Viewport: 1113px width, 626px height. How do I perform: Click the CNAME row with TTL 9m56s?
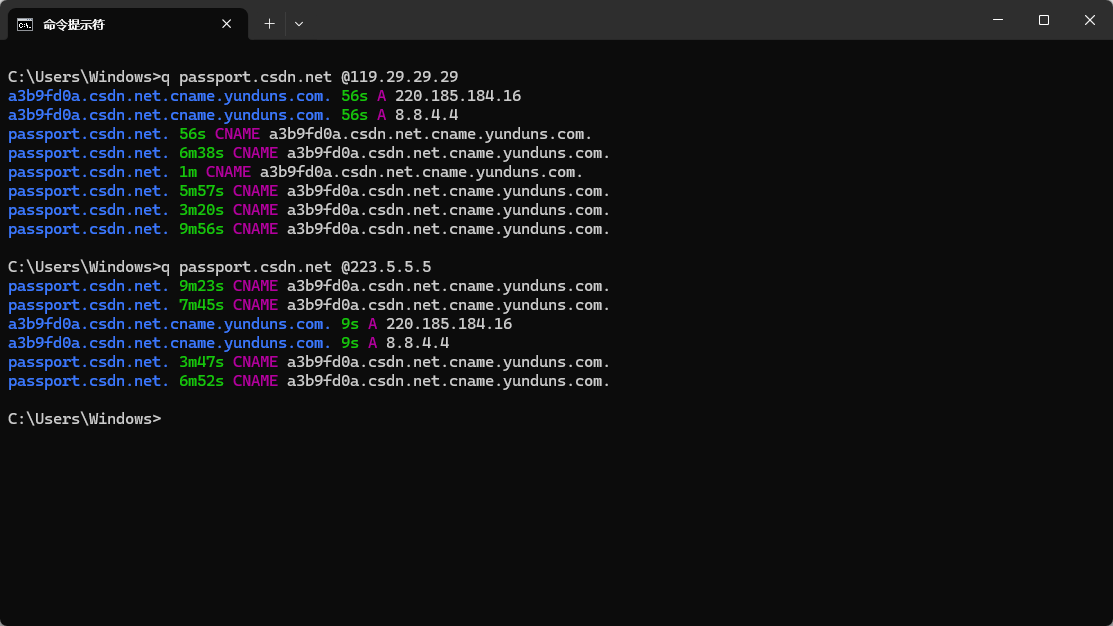click(309, 229)
